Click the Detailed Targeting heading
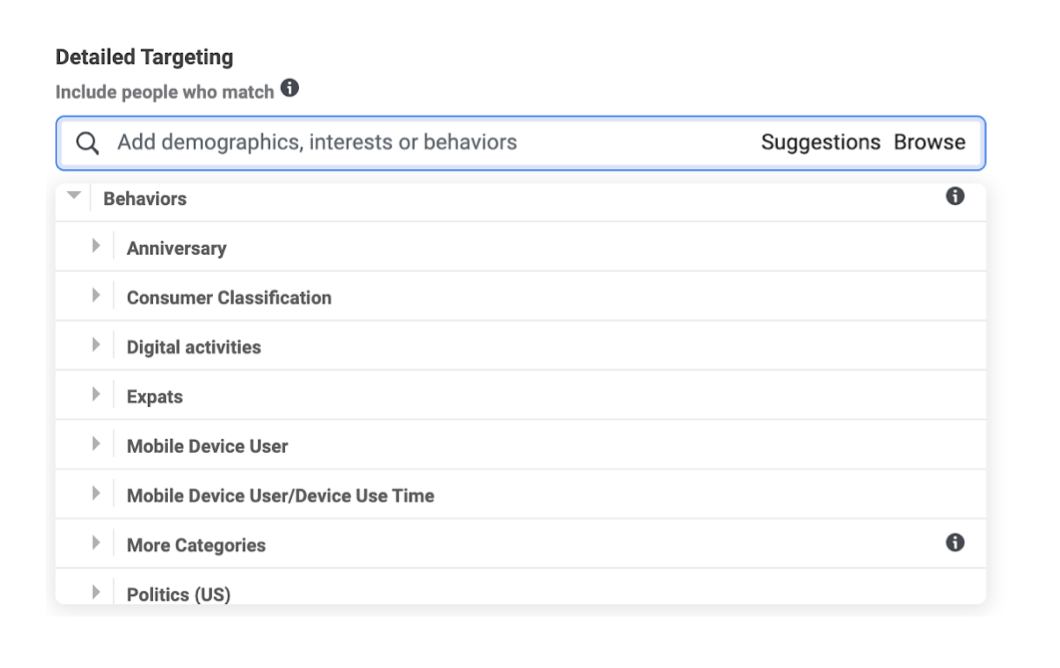This screenshot has height=668, width=1060. tap(145, 57)
